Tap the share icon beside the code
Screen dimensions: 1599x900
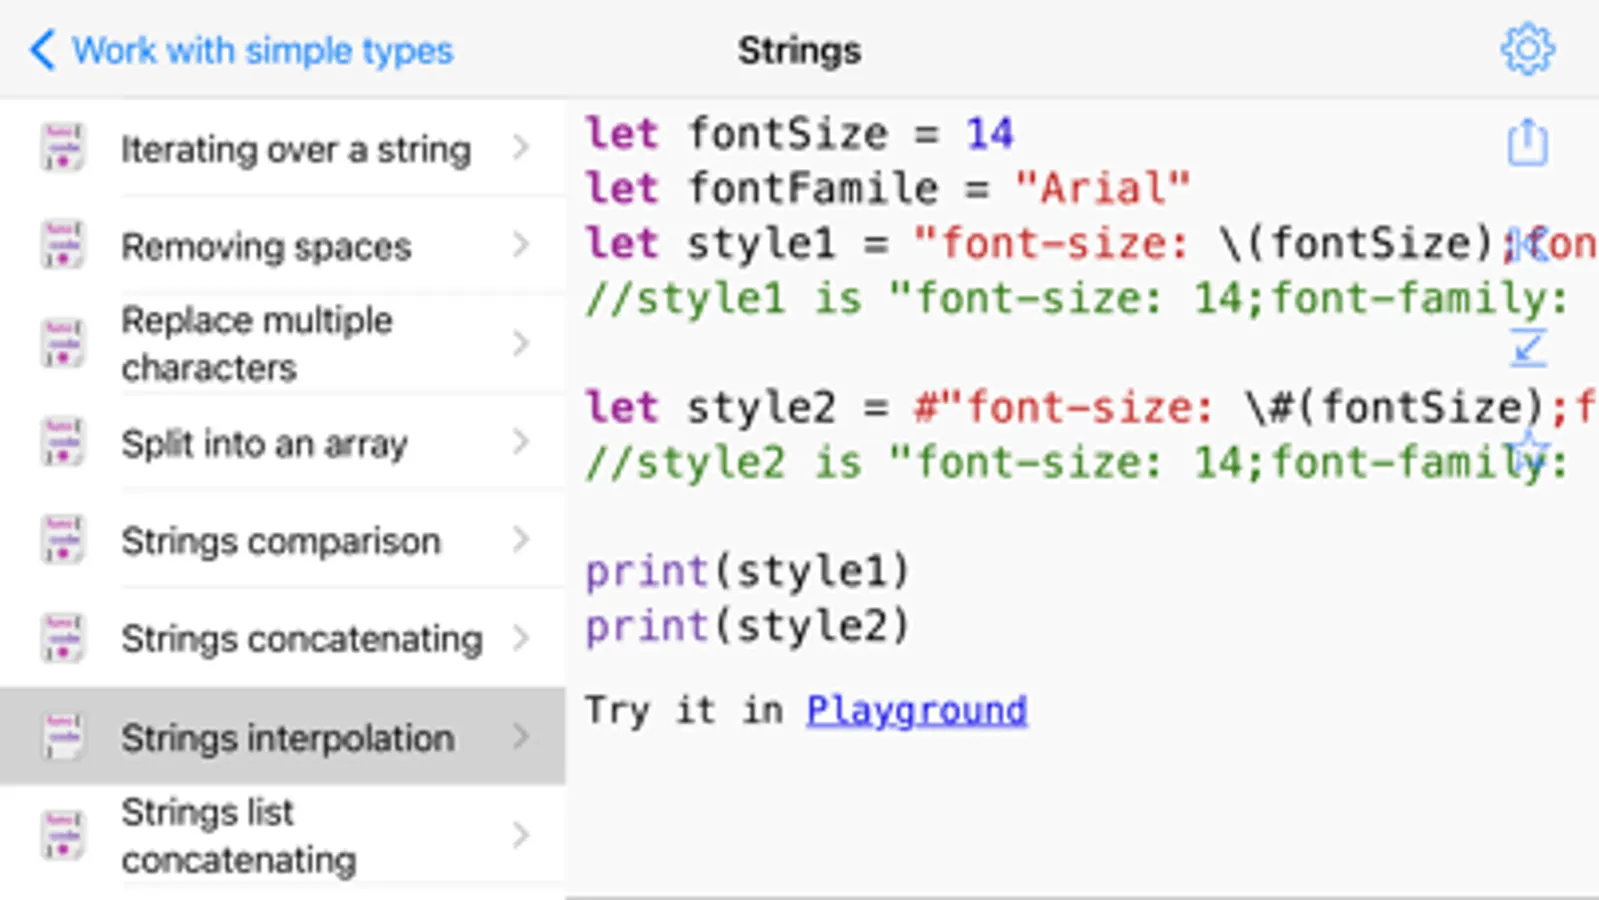coord(1527,142)
